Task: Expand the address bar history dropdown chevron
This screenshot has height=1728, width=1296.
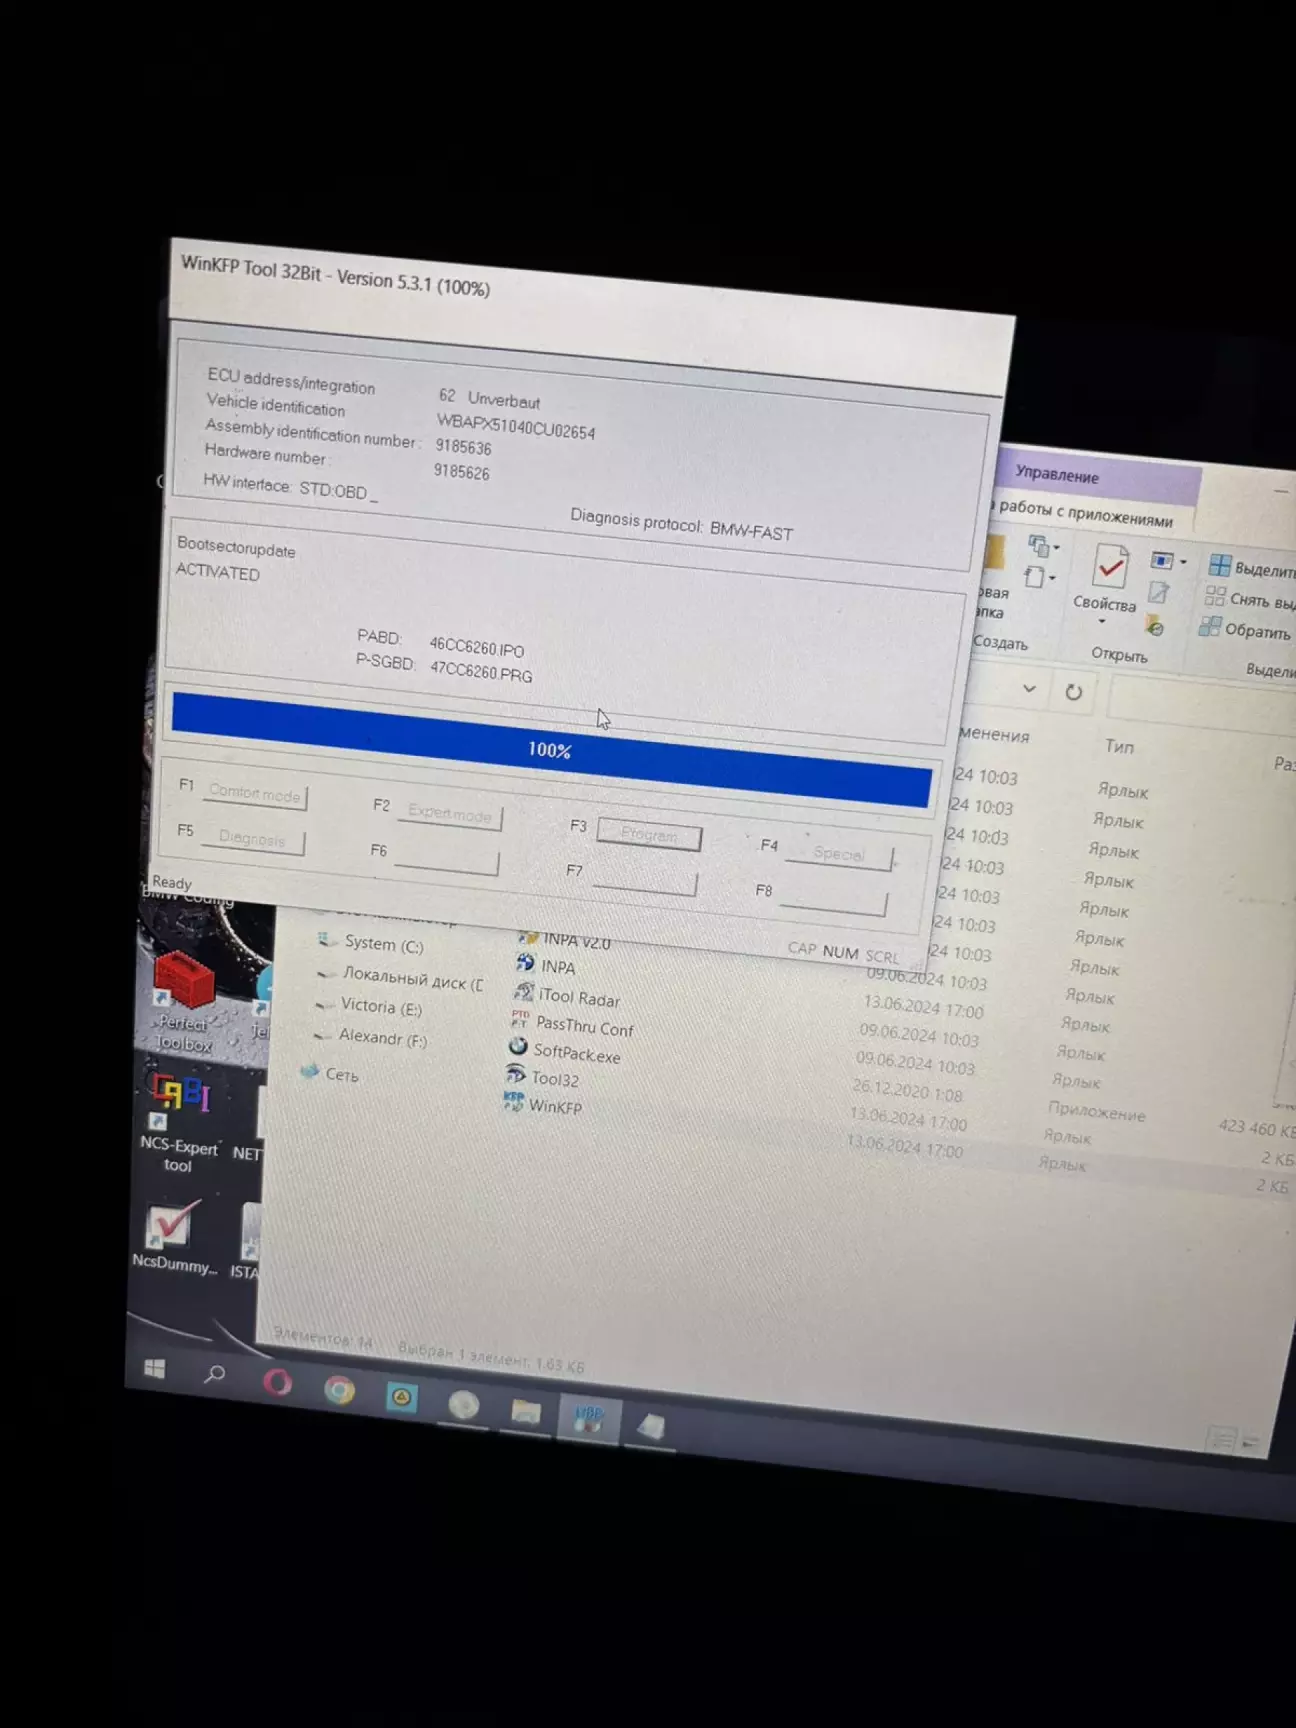Action: click(x=1029, y=688)
